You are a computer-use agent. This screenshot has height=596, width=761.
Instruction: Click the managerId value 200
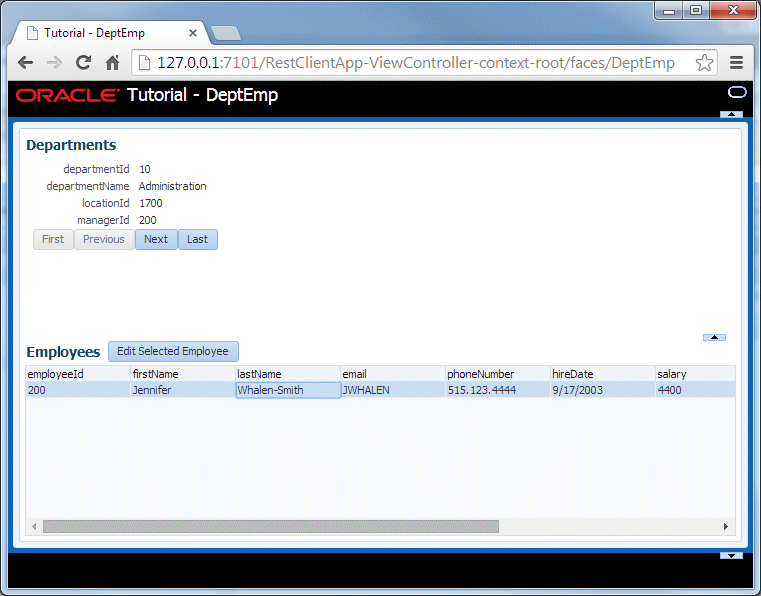point(148,220)
